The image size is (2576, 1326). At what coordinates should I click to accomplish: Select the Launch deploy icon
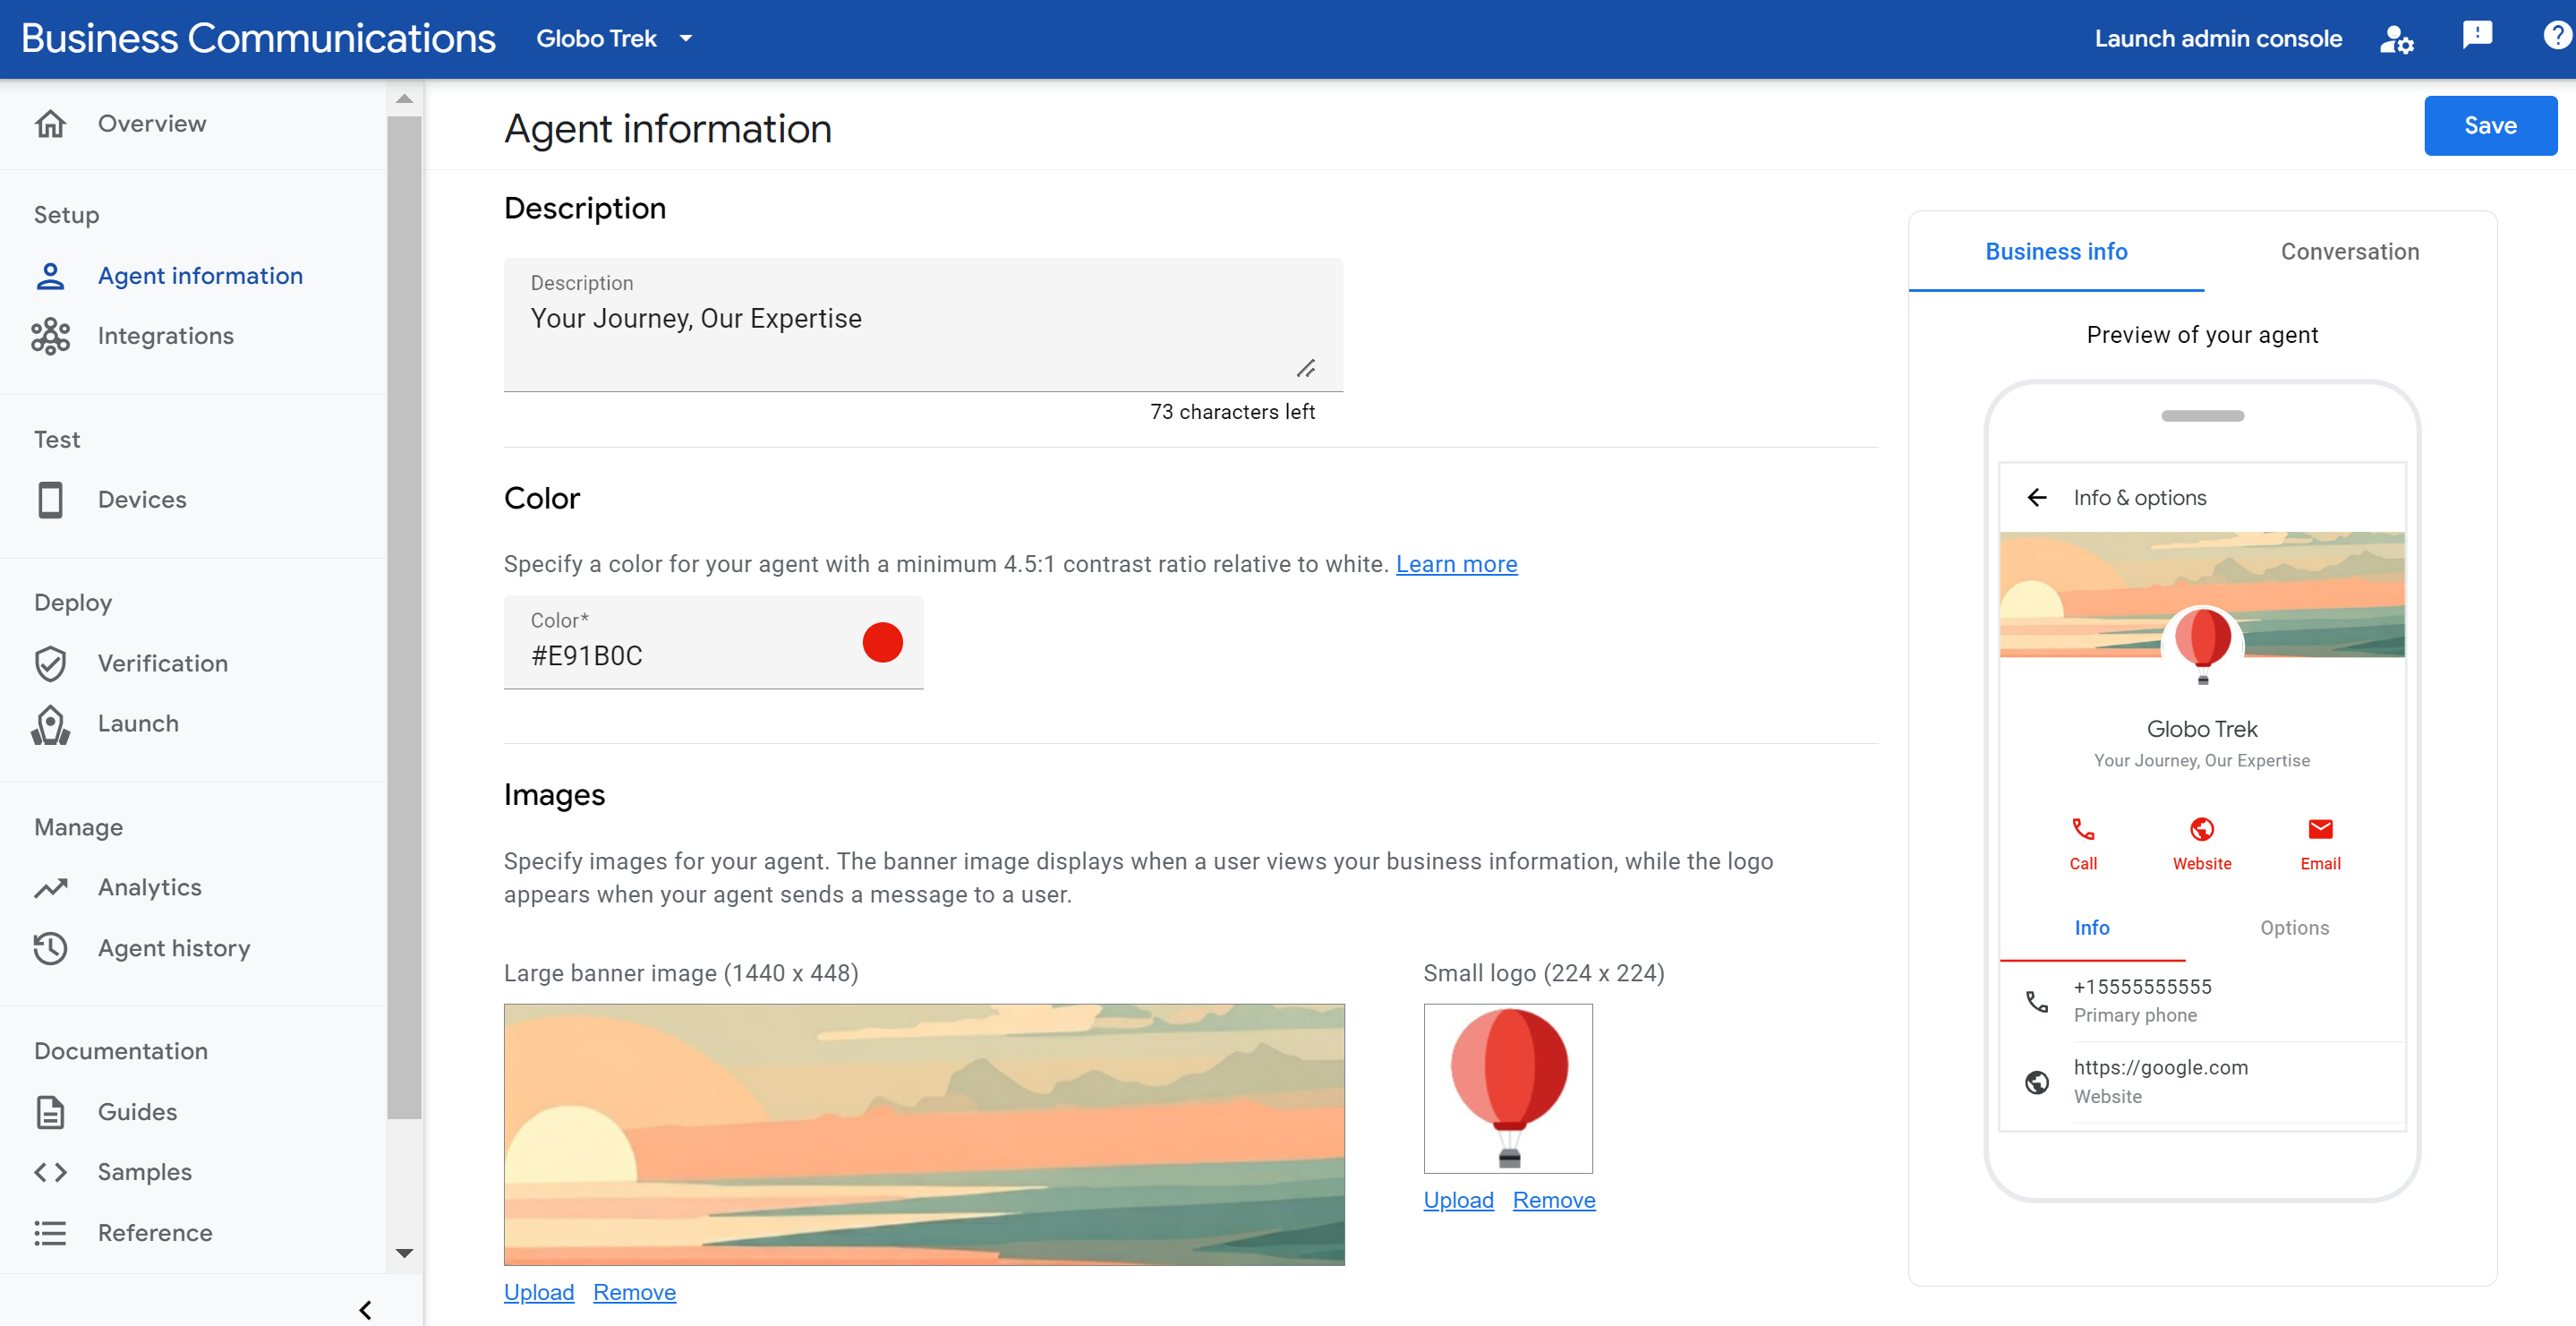click(51, 724)
